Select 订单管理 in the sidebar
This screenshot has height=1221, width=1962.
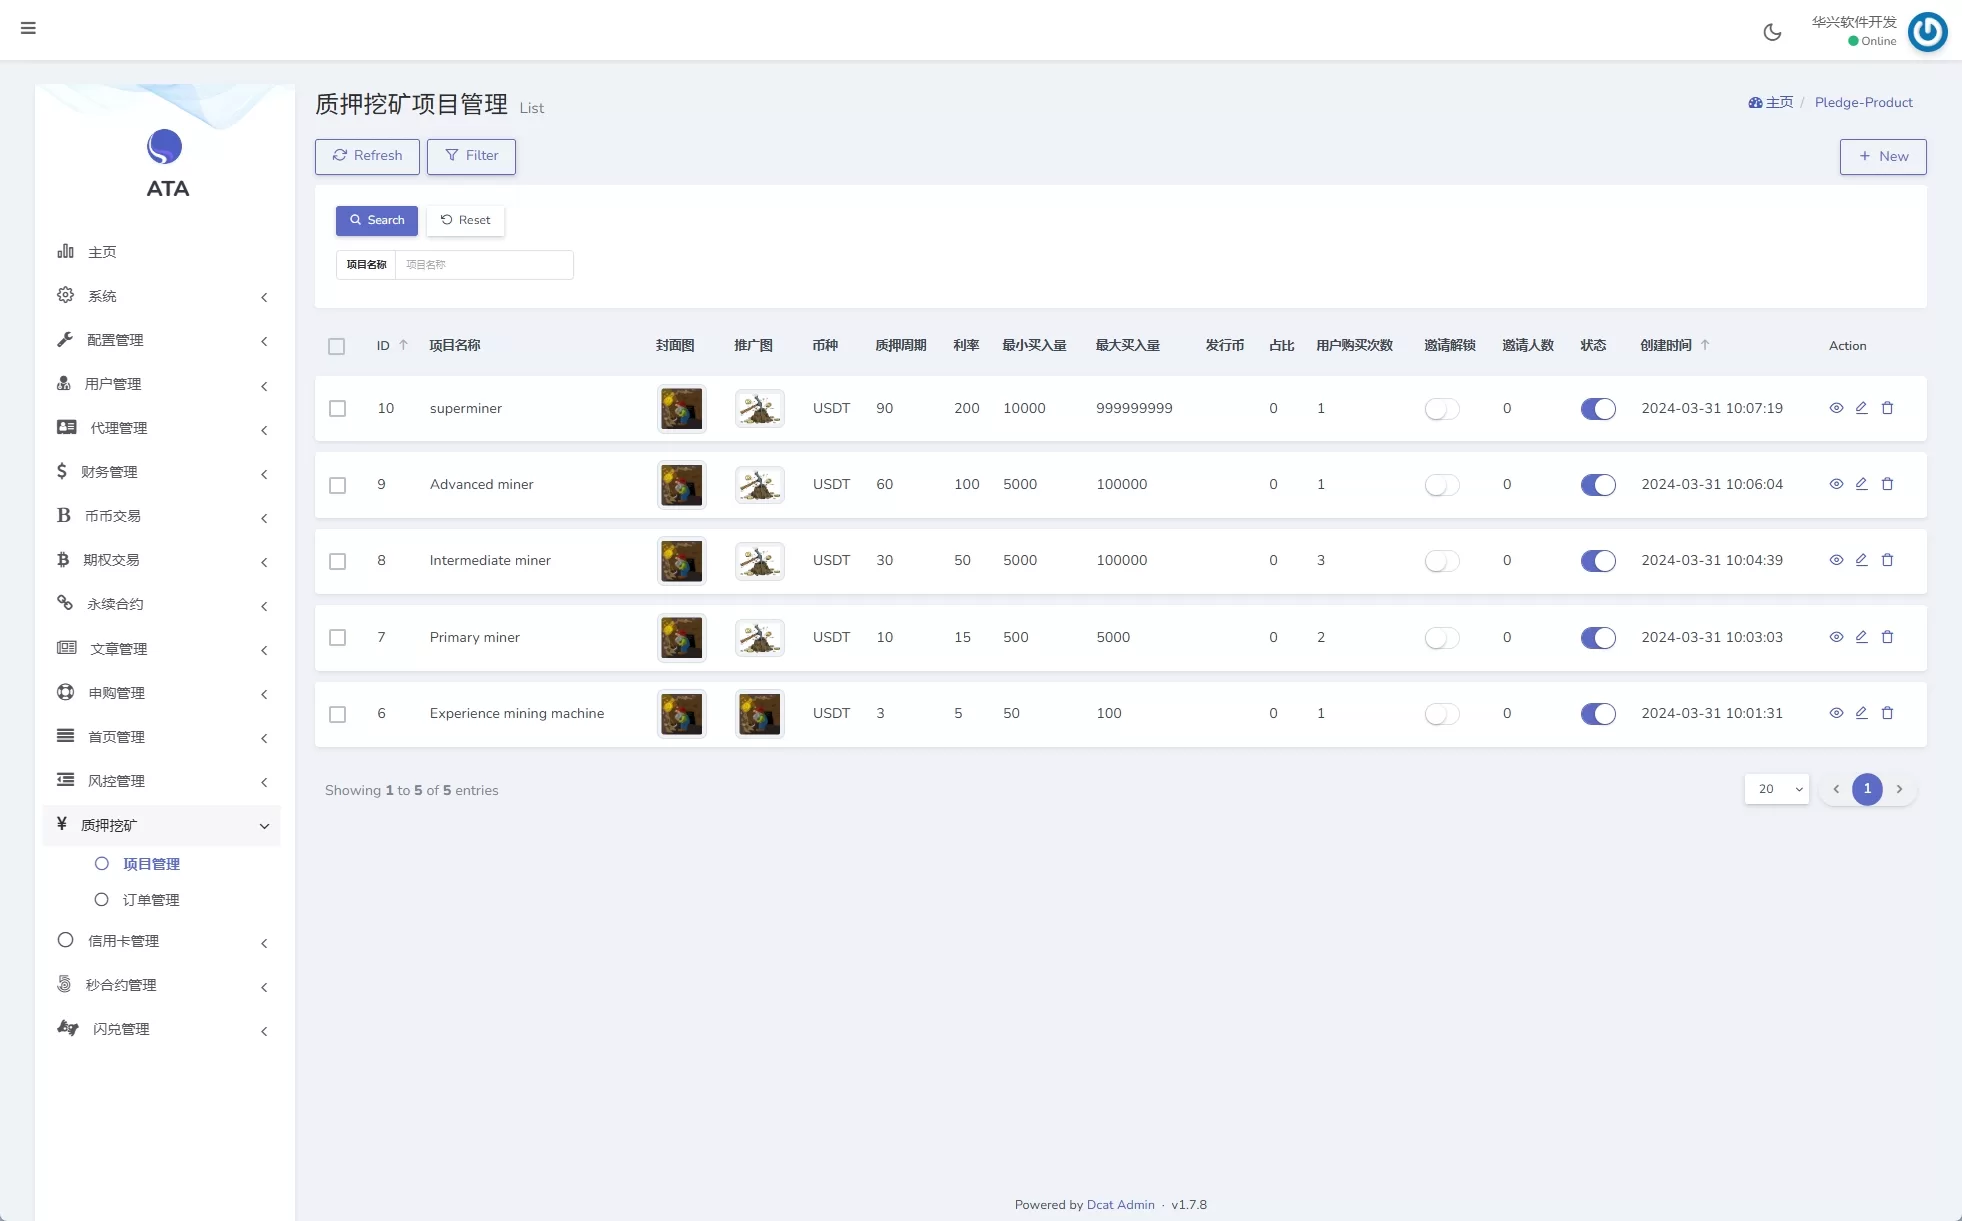pyautogui.click(x=151, y=899)
